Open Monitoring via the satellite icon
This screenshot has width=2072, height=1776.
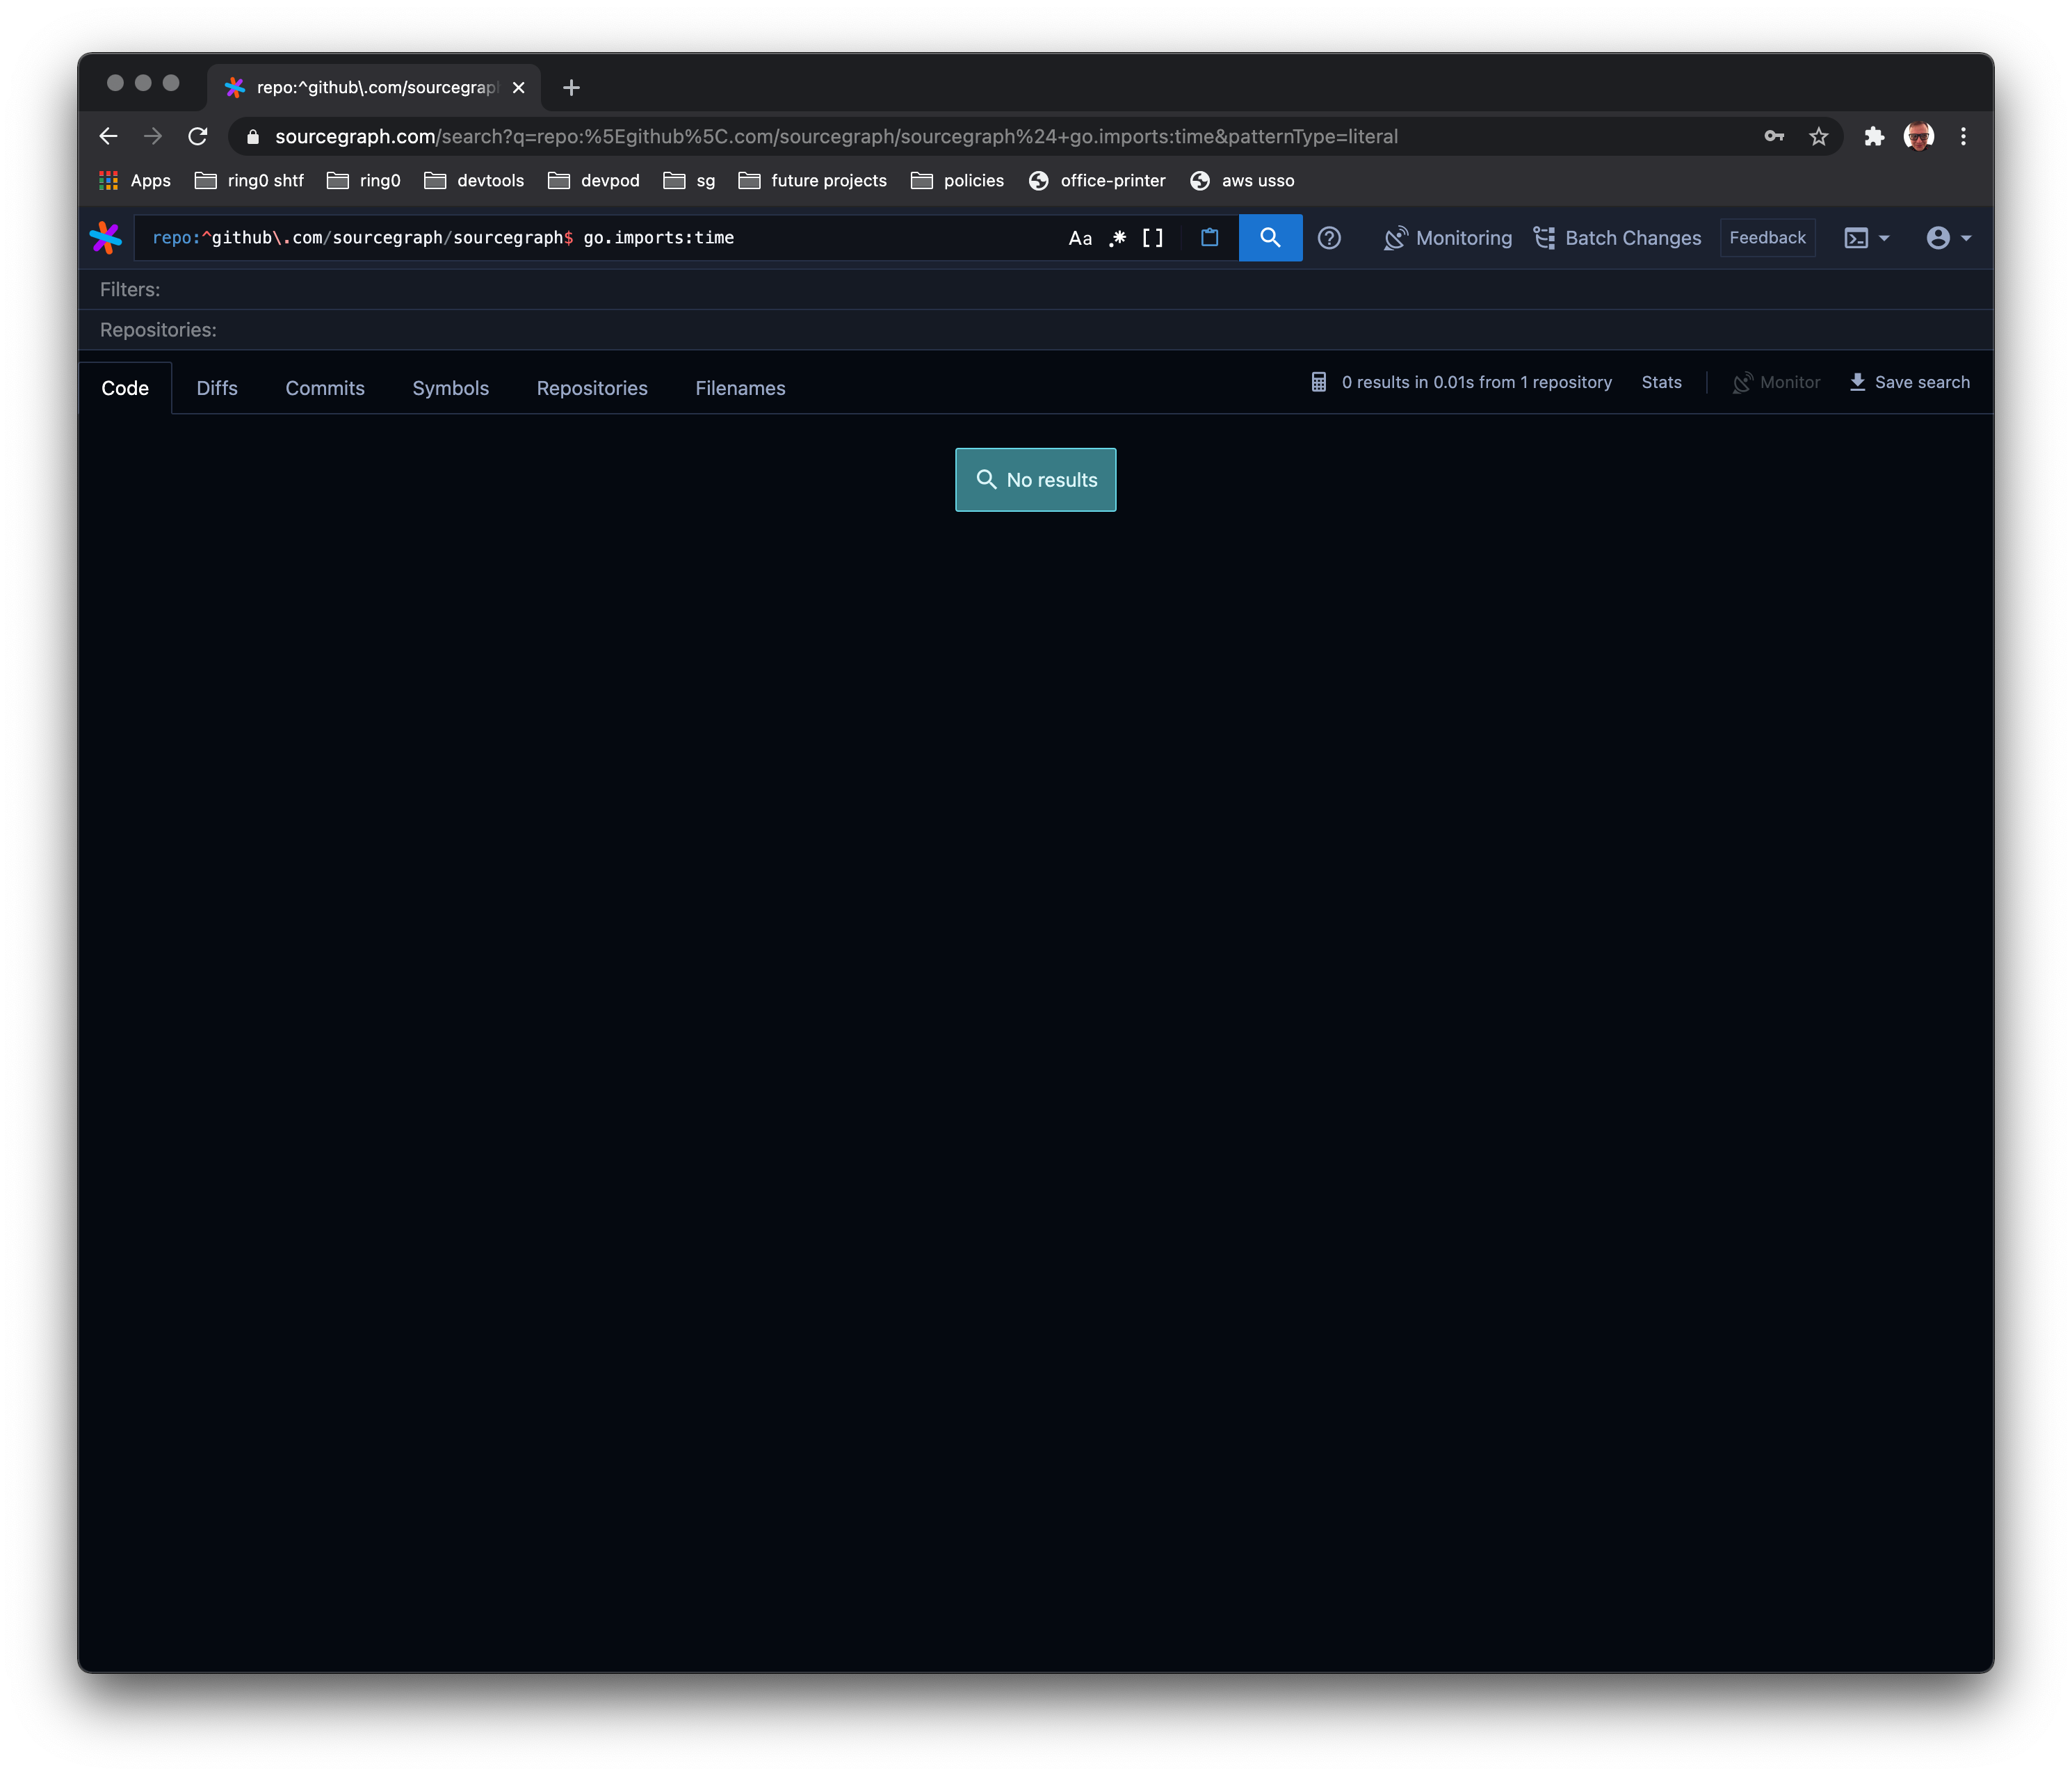(1396, 238)
